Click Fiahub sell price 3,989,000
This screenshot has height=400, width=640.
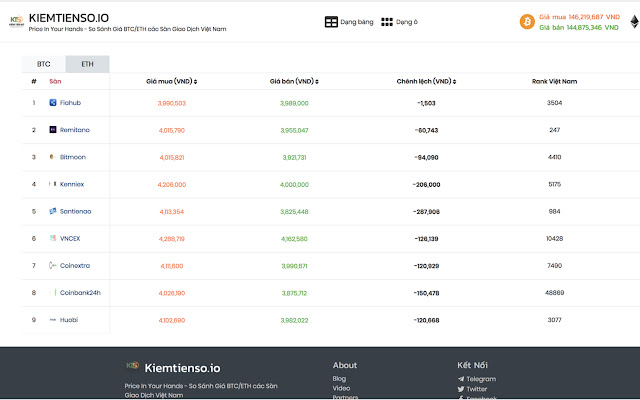(x=294, y=103)
